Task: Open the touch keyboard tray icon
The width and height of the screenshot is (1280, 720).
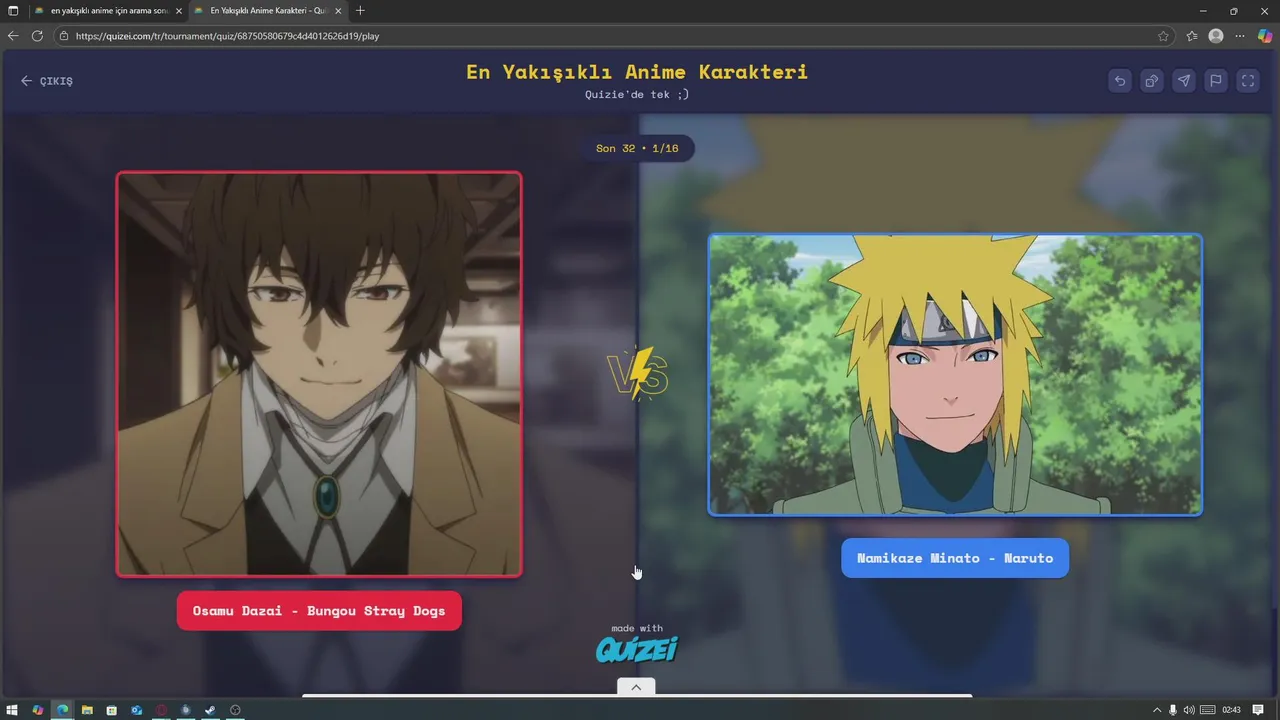Action: pos(1207,710)
